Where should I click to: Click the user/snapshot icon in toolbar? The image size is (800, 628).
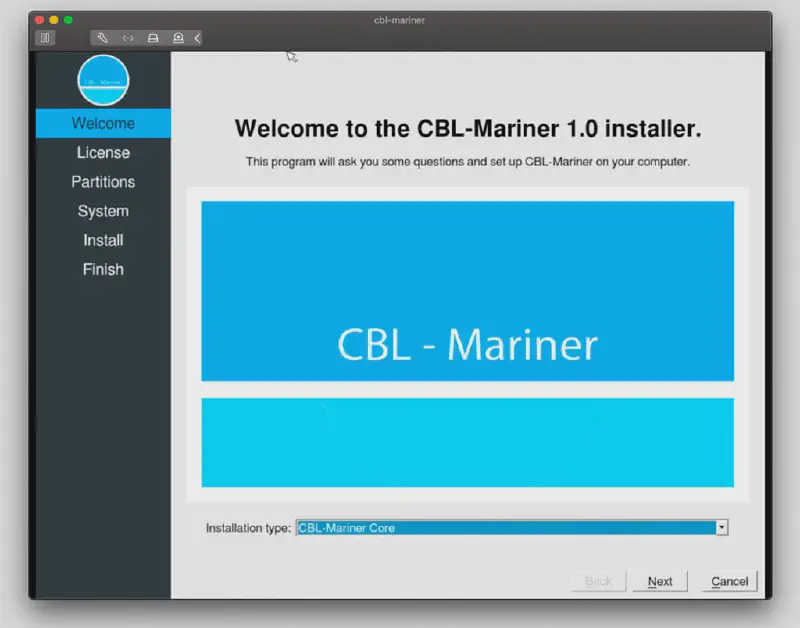(178, 38)
